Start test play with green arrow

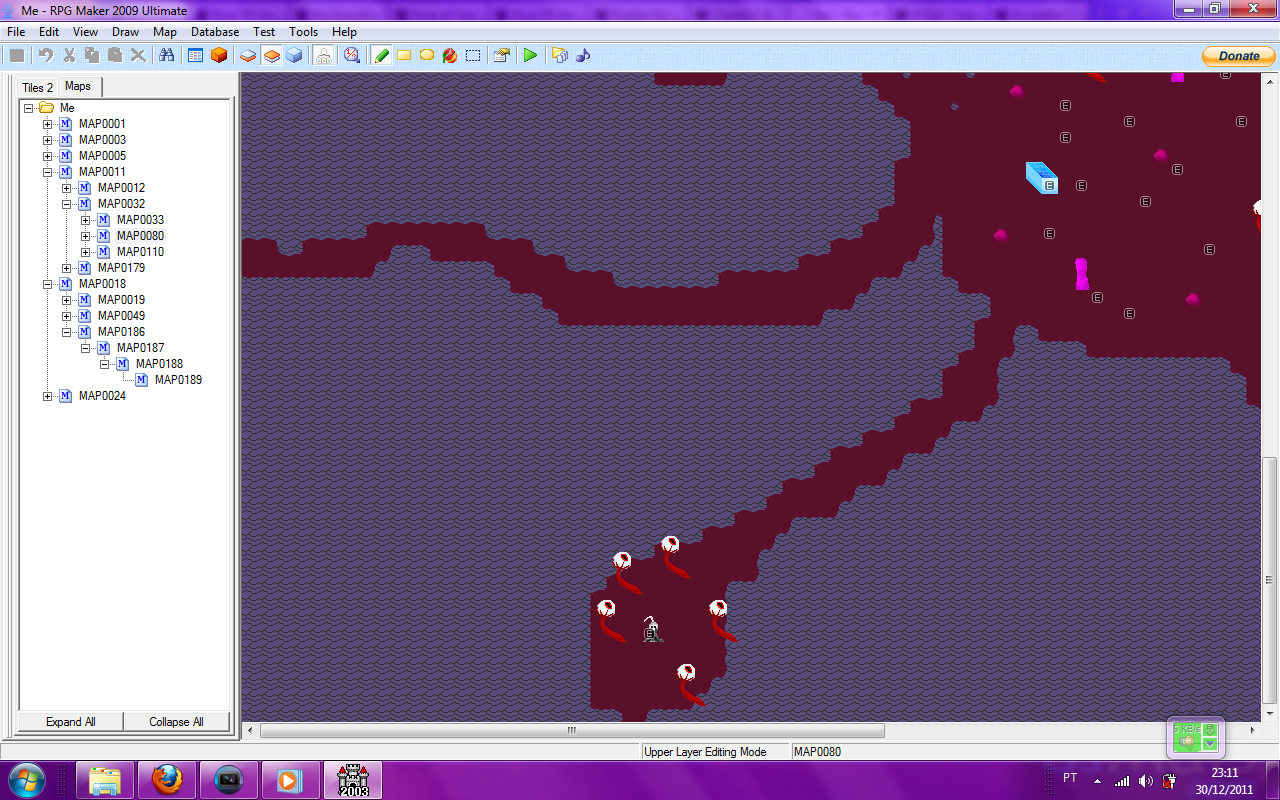click(x=530, y=56)
